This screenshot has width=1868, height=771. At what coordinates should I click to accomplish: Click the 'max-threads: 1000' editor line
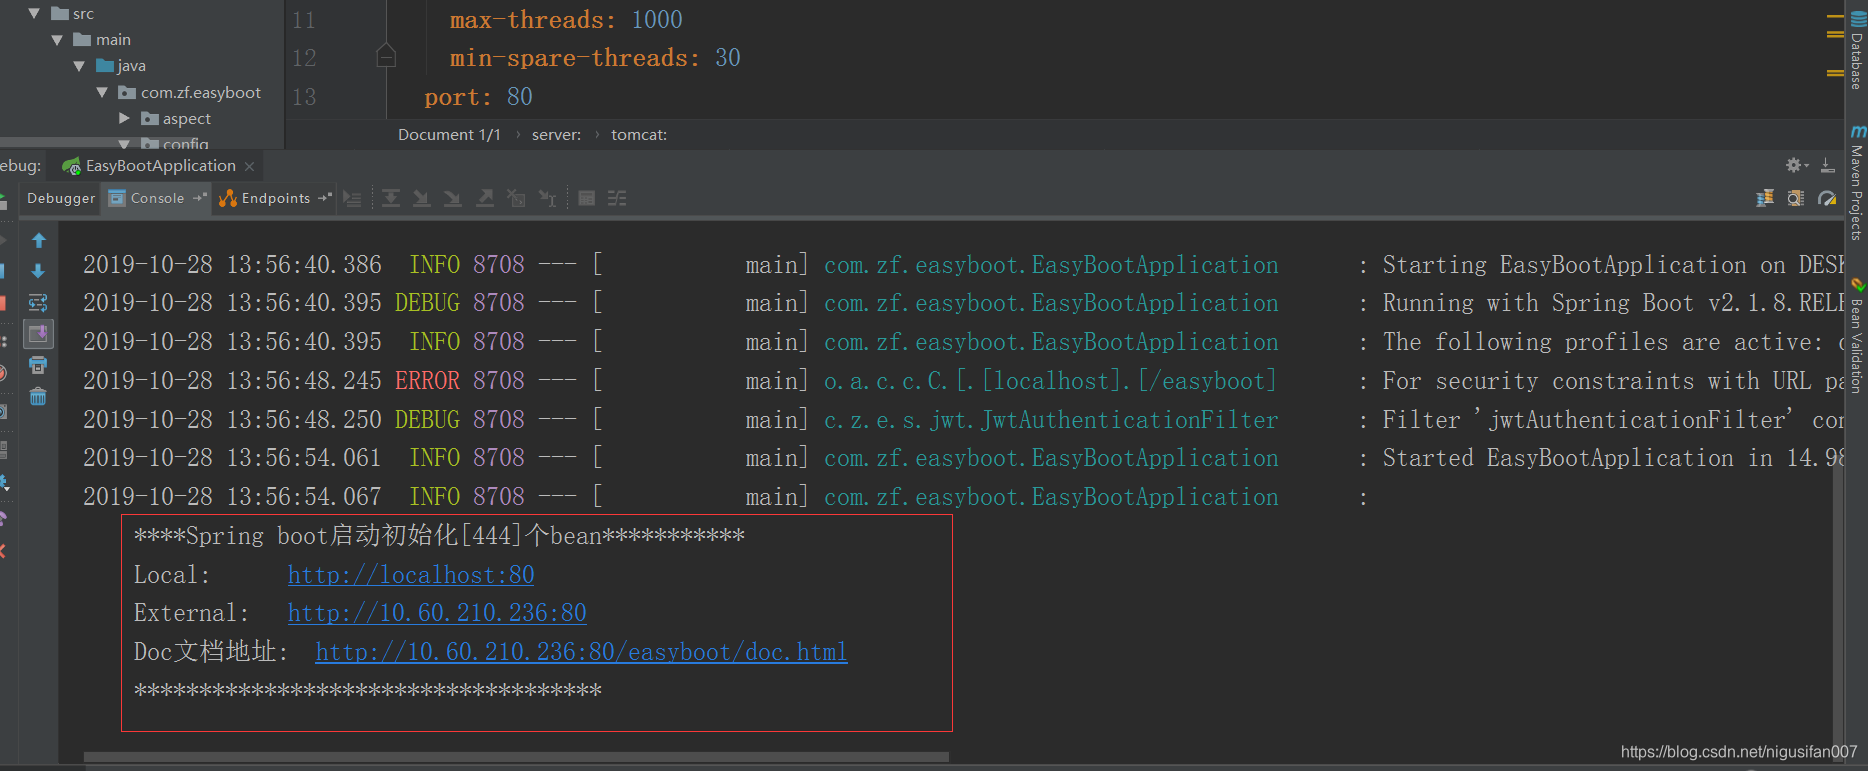pyautogui.click(x=566, y=20)
